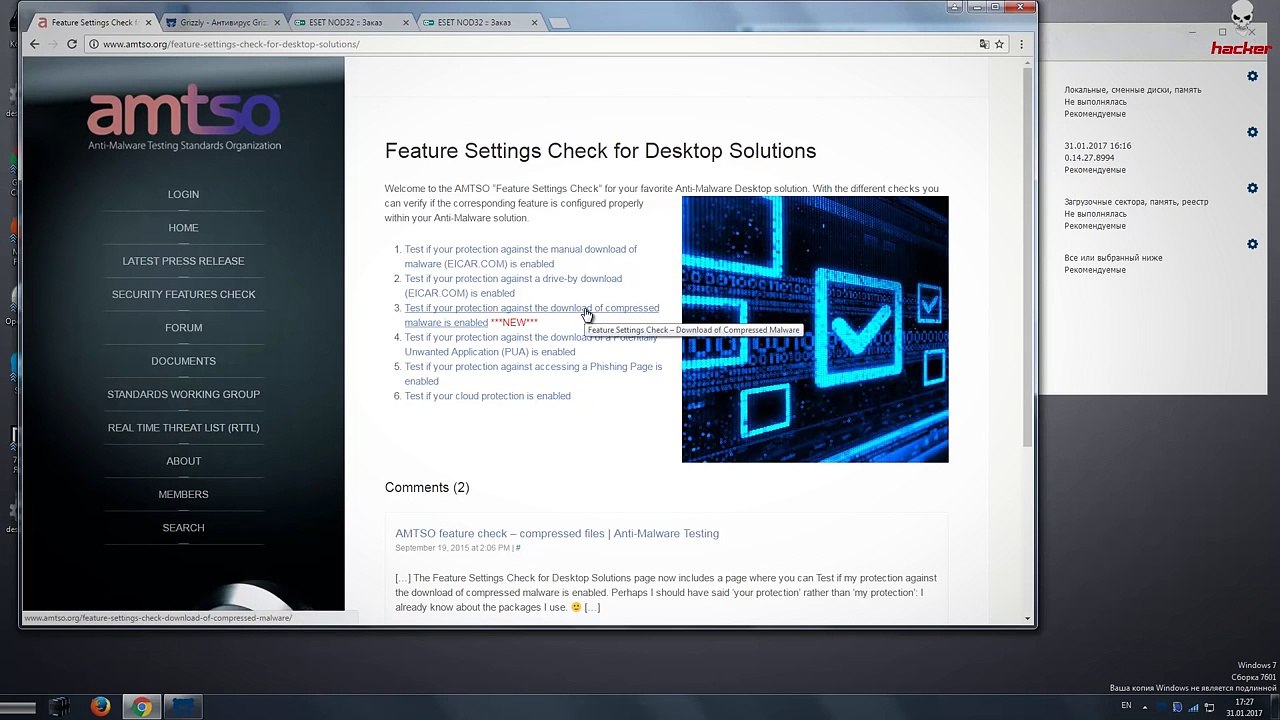Click the Загрузочные сектора, память, реестр text
The width and height of the screenshot is (1280, 720).
pos(1136,202)
